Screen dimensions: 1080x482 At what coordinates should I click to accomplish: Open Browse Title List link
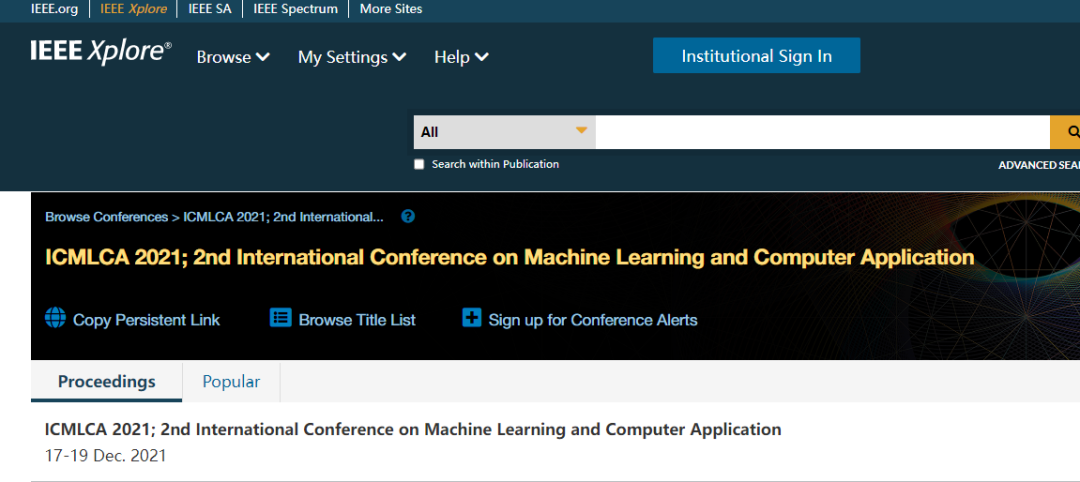point(357,320)
